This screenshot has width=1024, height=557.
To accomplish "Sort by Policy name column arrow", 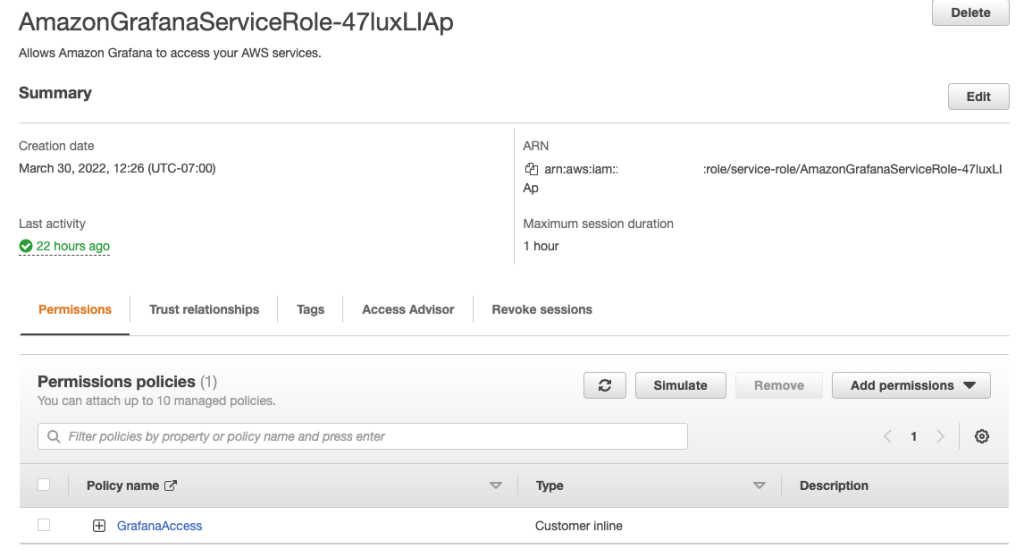I will pyautogui.click(x=496, y=485).
